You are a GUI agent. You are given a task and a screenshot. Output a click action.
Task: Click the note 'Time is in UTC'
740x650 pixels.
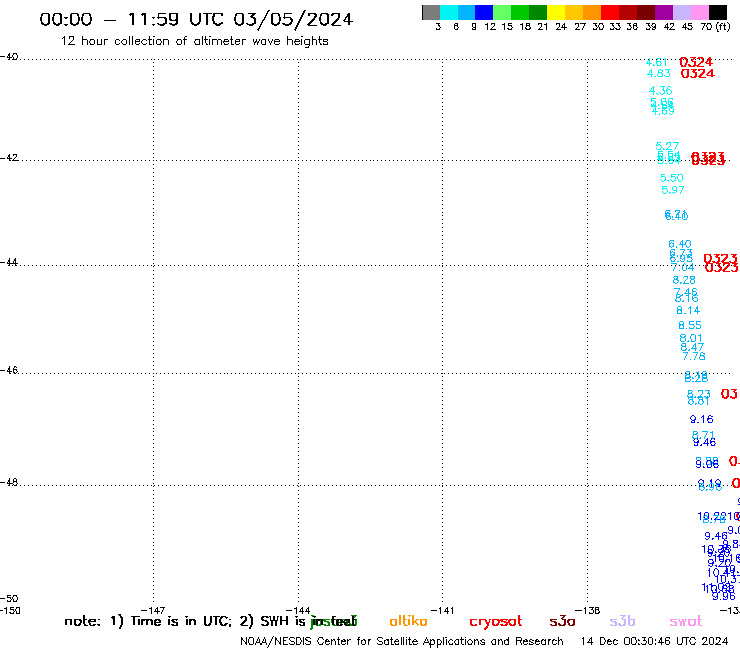[181, 621]
